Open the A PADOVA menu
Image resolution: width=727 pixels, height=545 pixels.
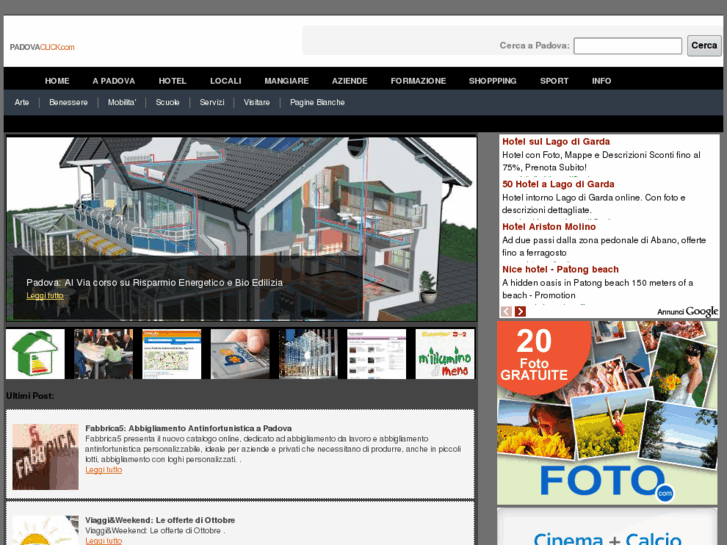(x=114, y=81)
